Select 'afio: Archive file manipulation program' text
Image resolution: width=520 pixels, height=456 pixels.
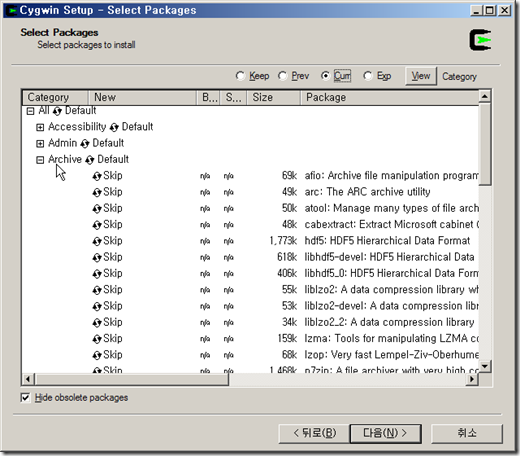coord(392,176)
